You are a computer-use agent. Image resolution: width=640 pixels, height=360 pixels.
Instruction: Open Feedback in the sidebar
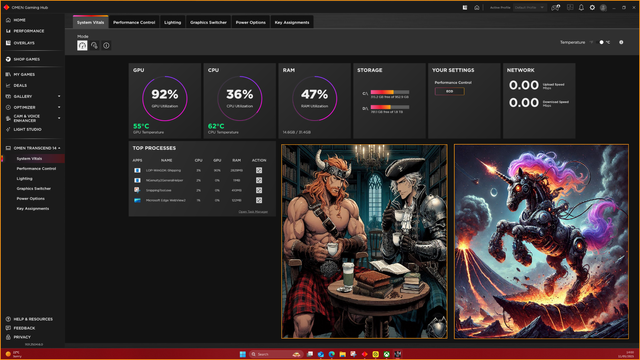pyautogui.click(x=20, y=328)
